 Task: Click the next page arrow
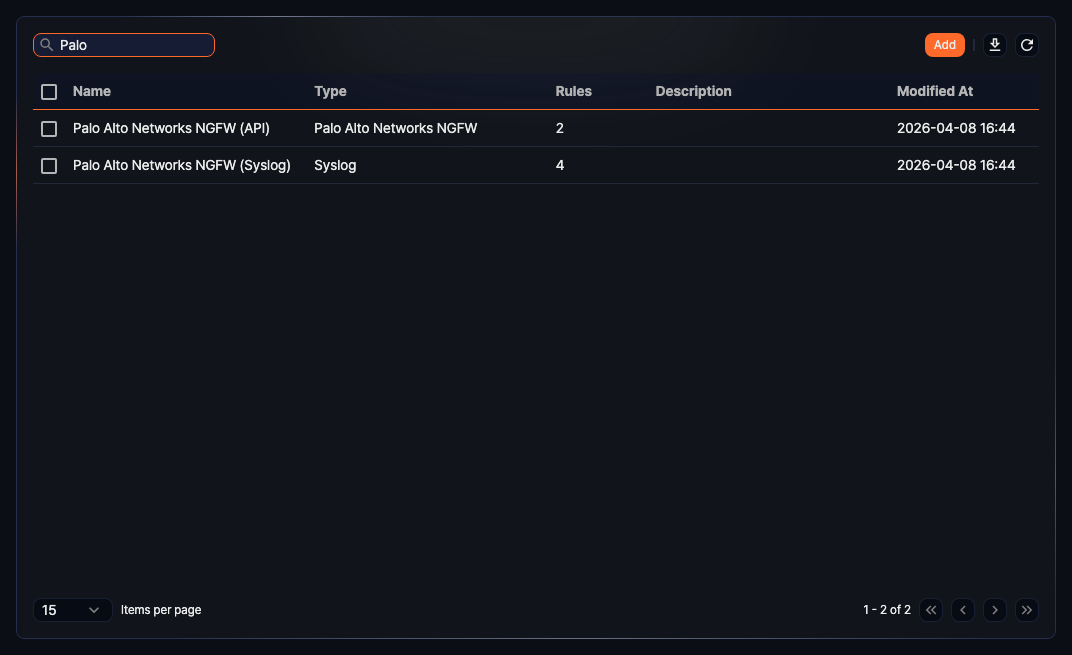point(994,609)
